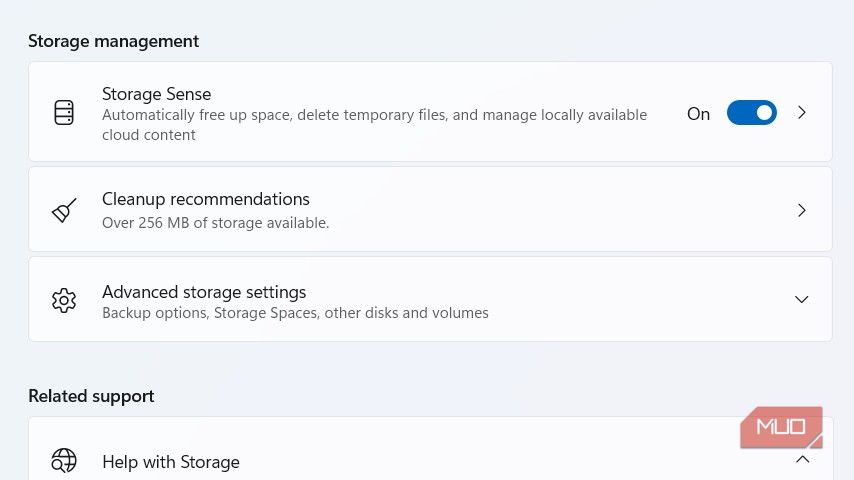This screenshot has height=480, width=854.
Task: Click "Over 256 MB of storage available" text
Action: click(215, 223)
